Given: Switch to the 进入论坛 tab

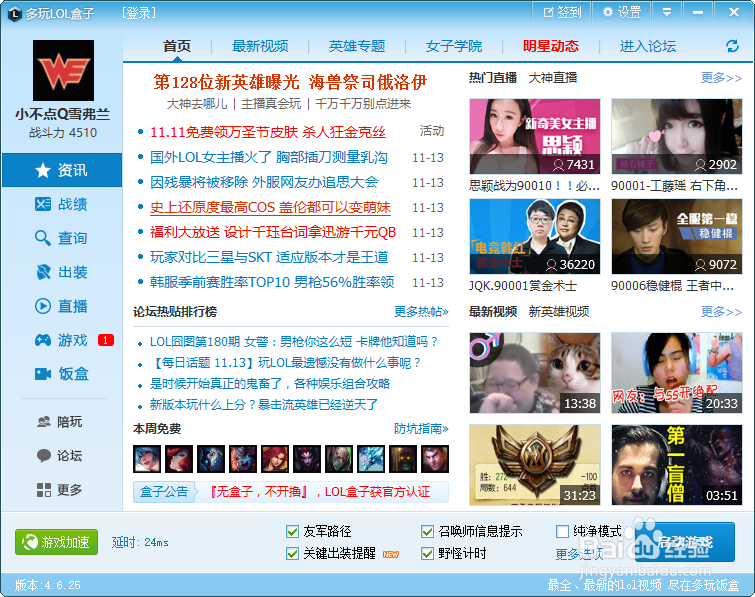Looking at the screenshot, I should point(648,46).
